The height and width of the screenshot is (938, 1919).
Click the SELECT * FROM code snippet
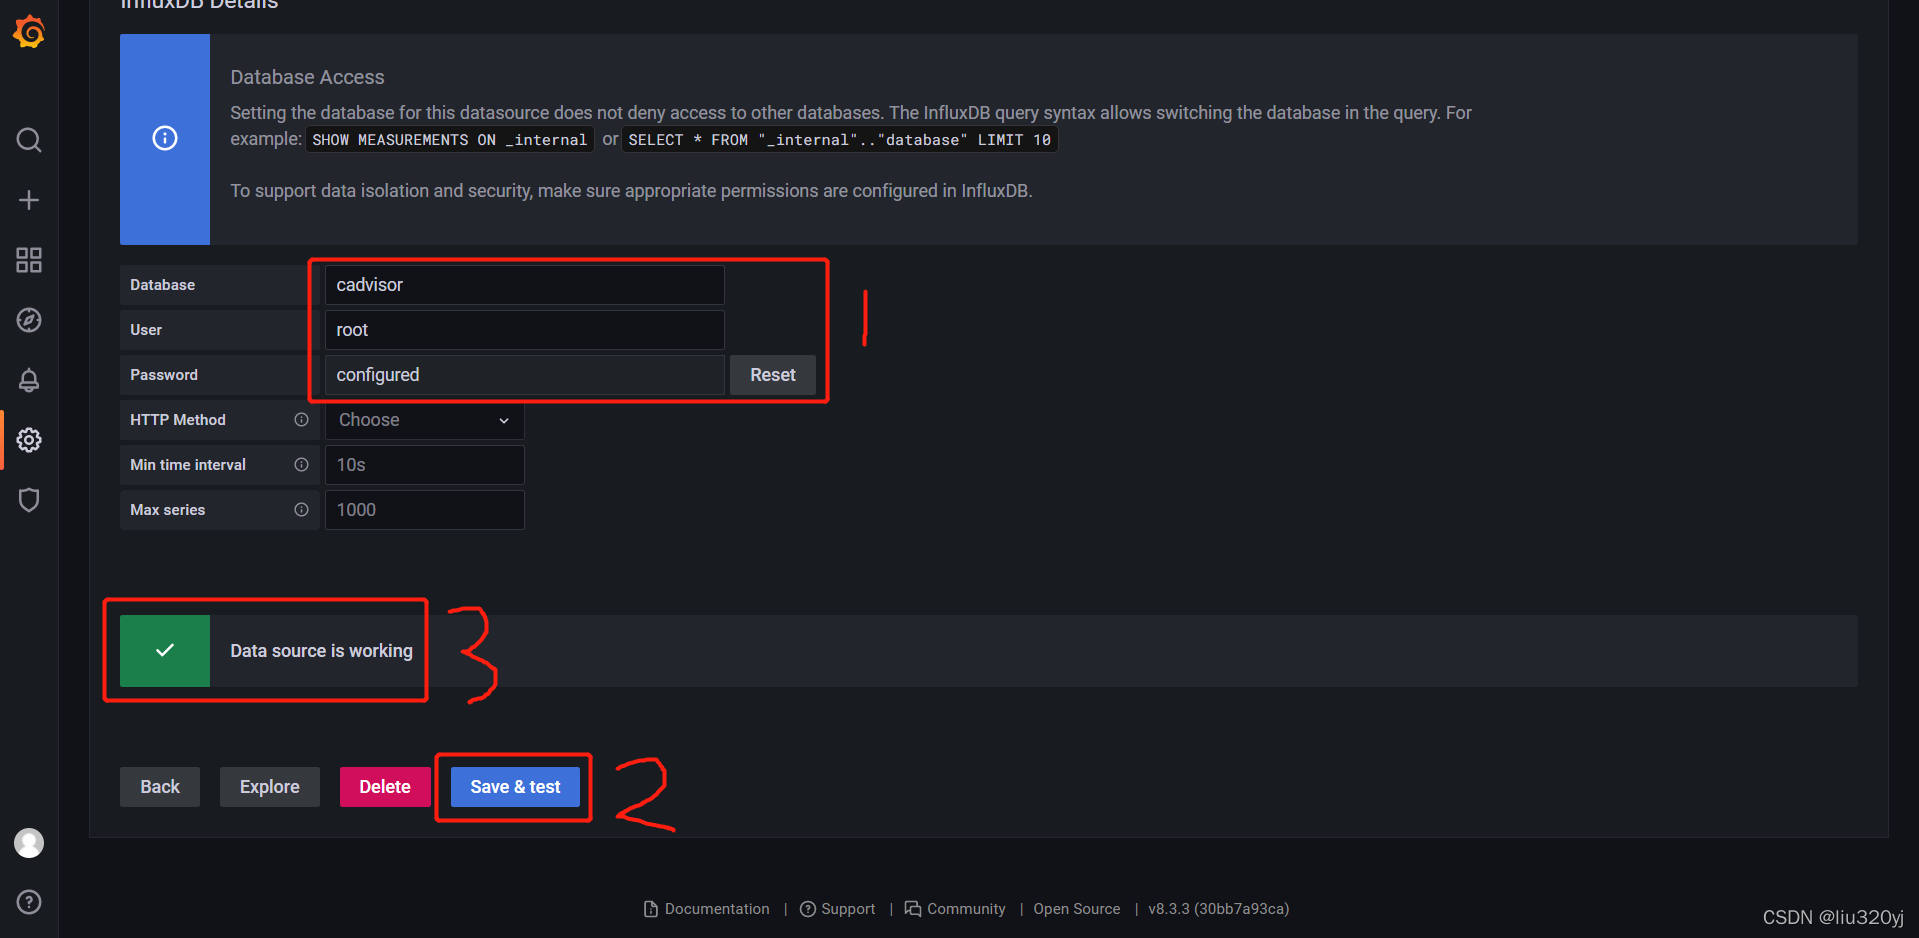[840, 140]
